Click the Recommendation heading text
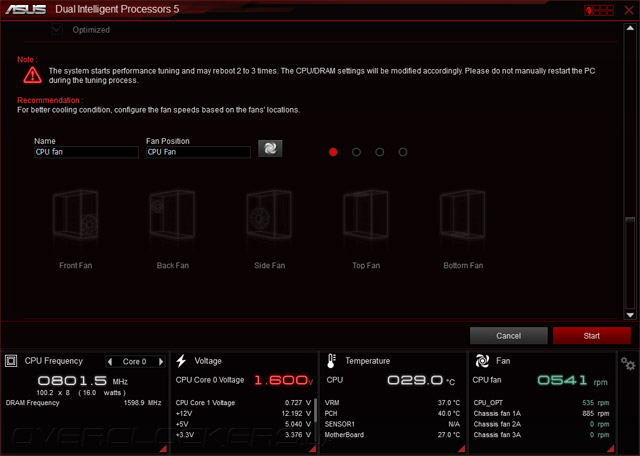The height and width of the screenshot is (456, 640). [x=50, y=100]
